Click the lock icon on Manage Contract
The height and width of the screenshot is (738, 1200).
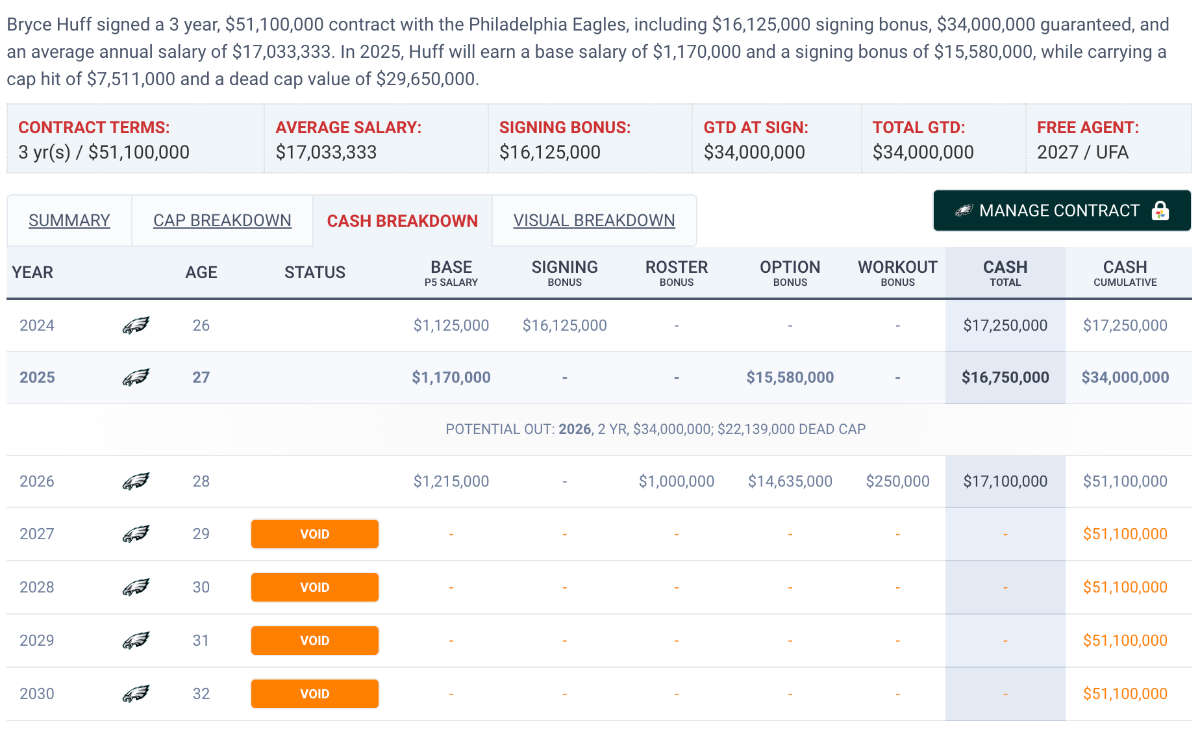pos(1160,211)
